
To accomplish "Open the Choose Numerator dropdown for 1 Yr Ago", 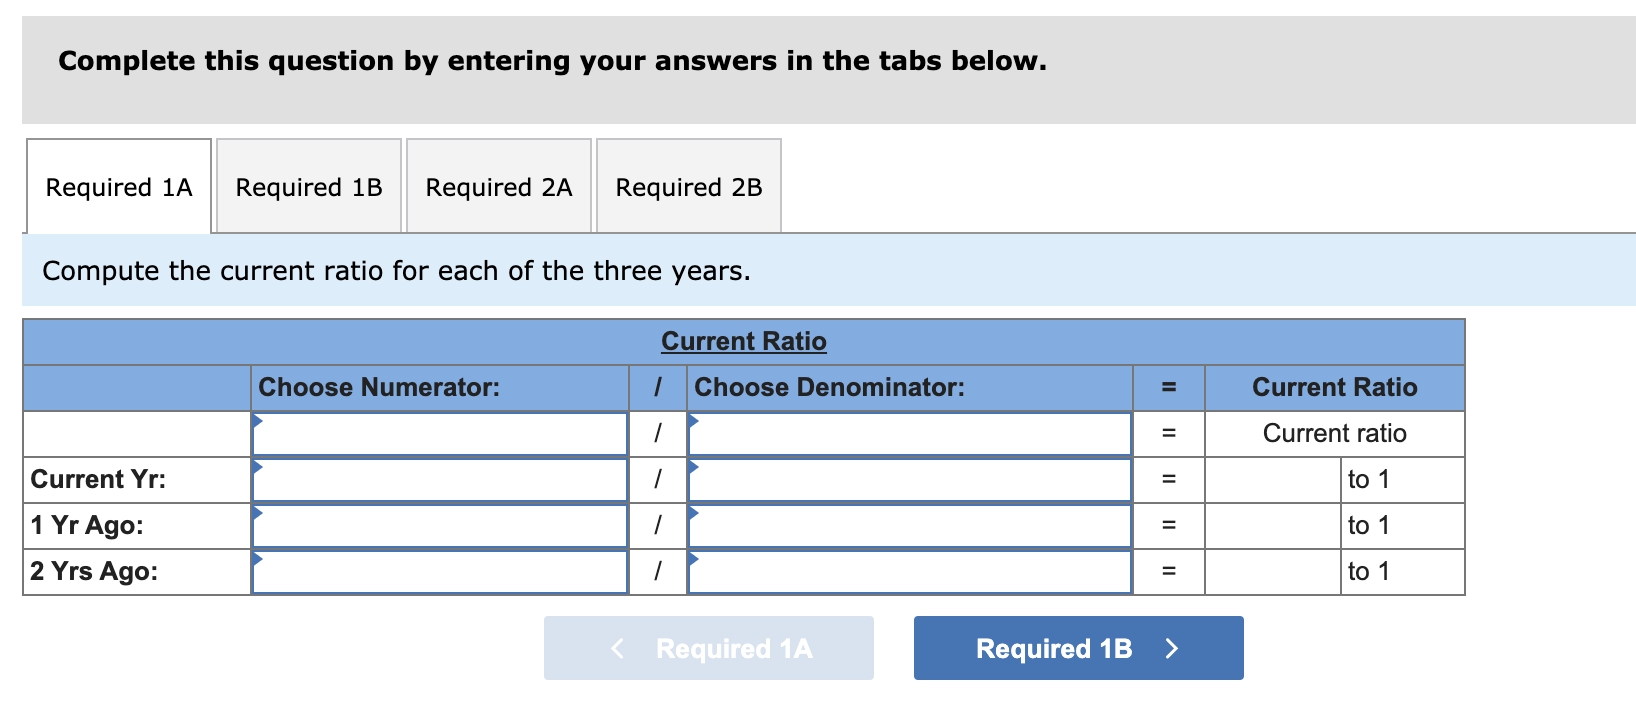I will click(x=440, y=525).
